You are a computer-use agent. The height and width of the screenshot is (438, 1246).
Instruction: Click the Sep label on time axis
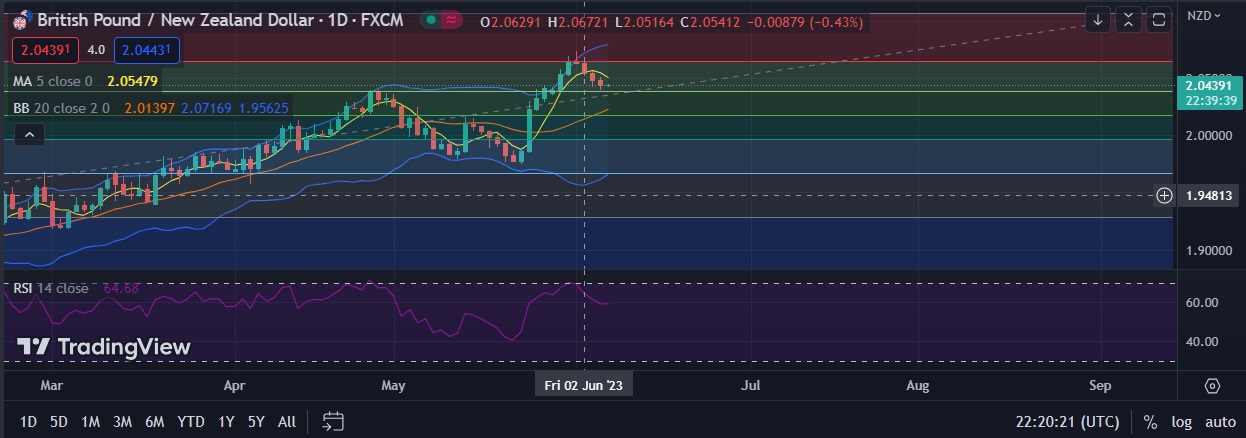point(1100,384)
